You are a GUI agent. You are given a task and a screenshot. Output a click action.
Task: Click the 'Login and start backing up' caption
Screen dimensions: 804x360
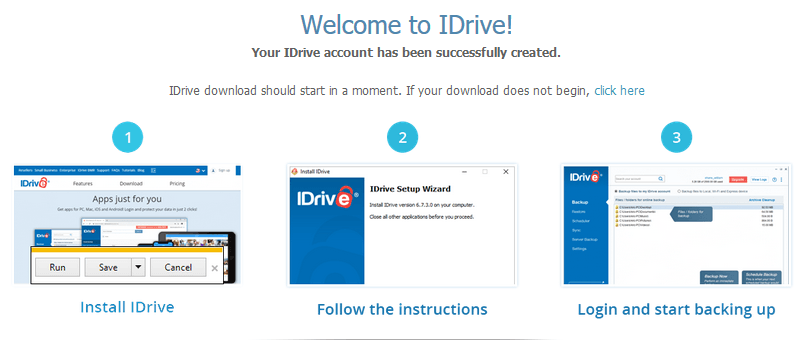[676, 309]
